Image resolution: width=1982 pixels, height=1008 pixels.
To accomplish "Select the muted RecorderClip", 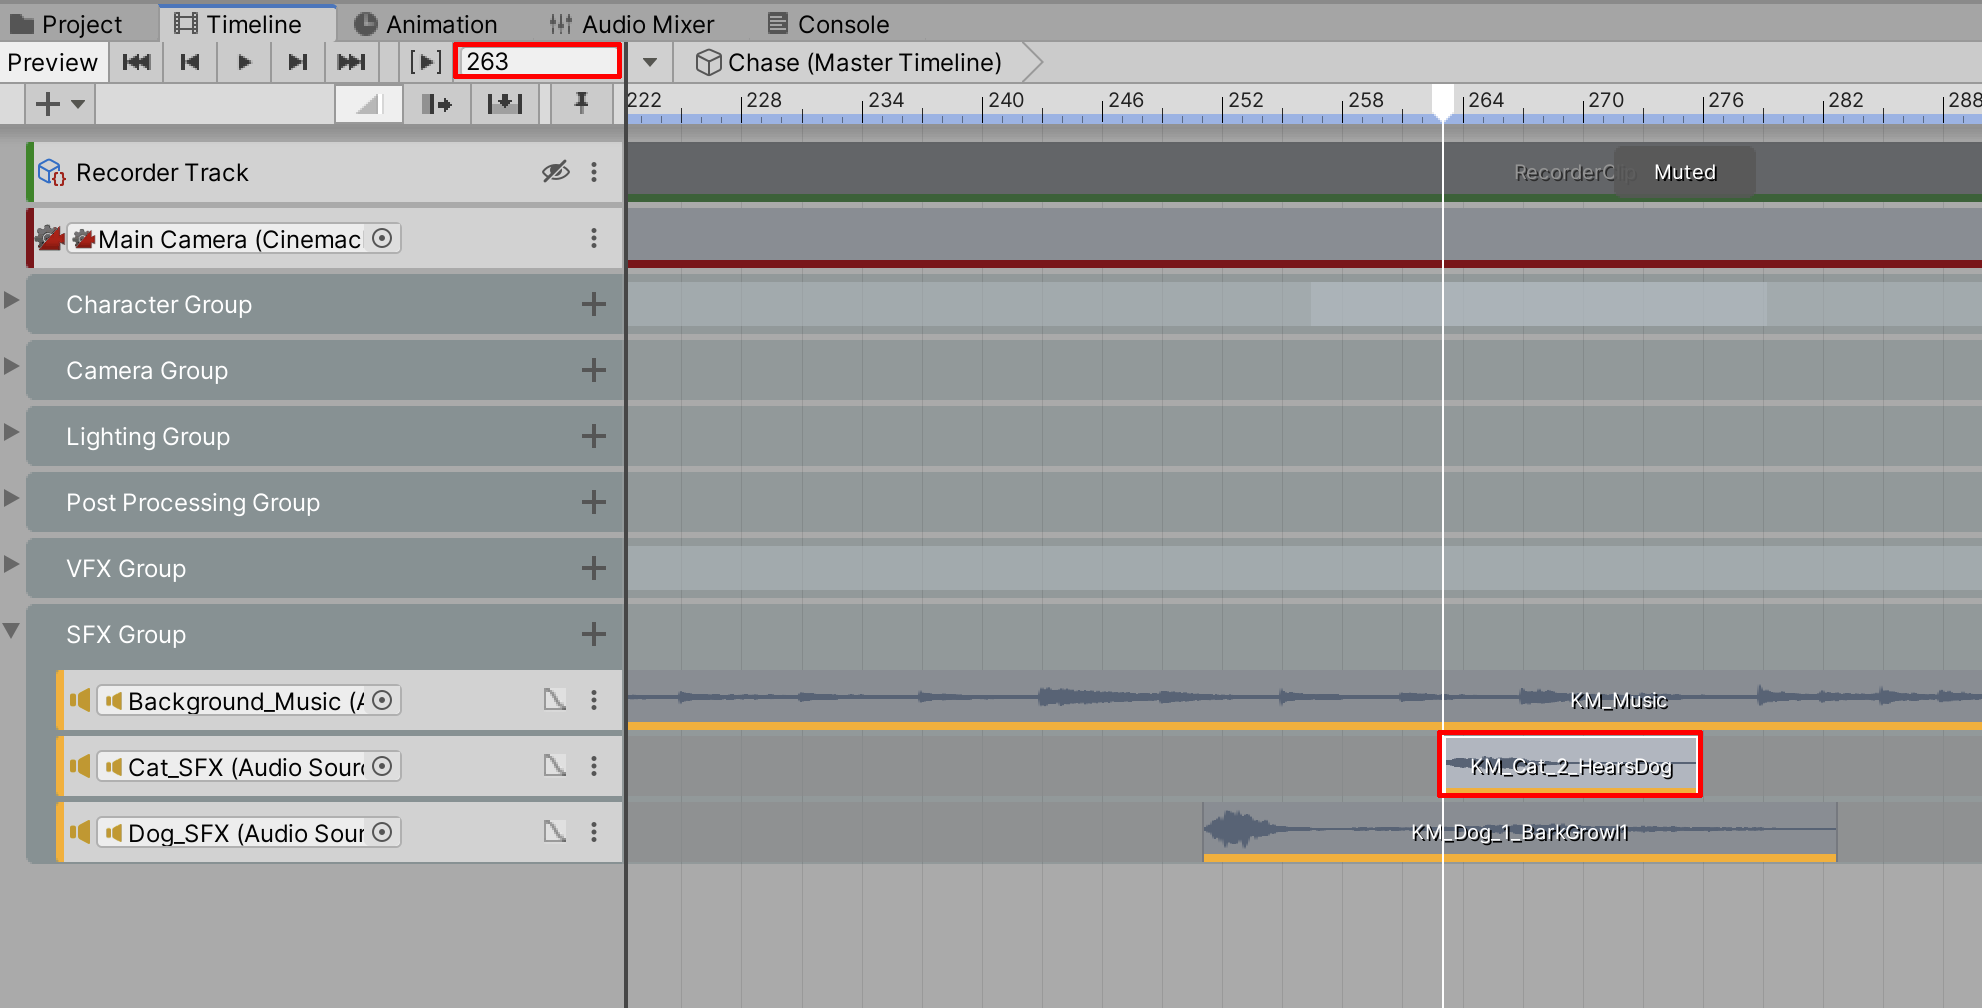I will click(1304, 172).
